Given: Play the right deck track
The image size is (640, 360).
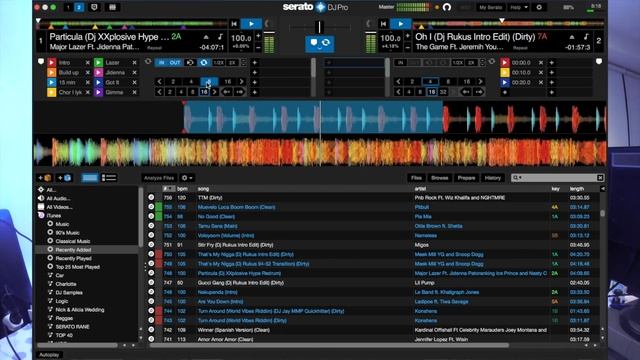Looking at the screenshot, I should (400, 24).
